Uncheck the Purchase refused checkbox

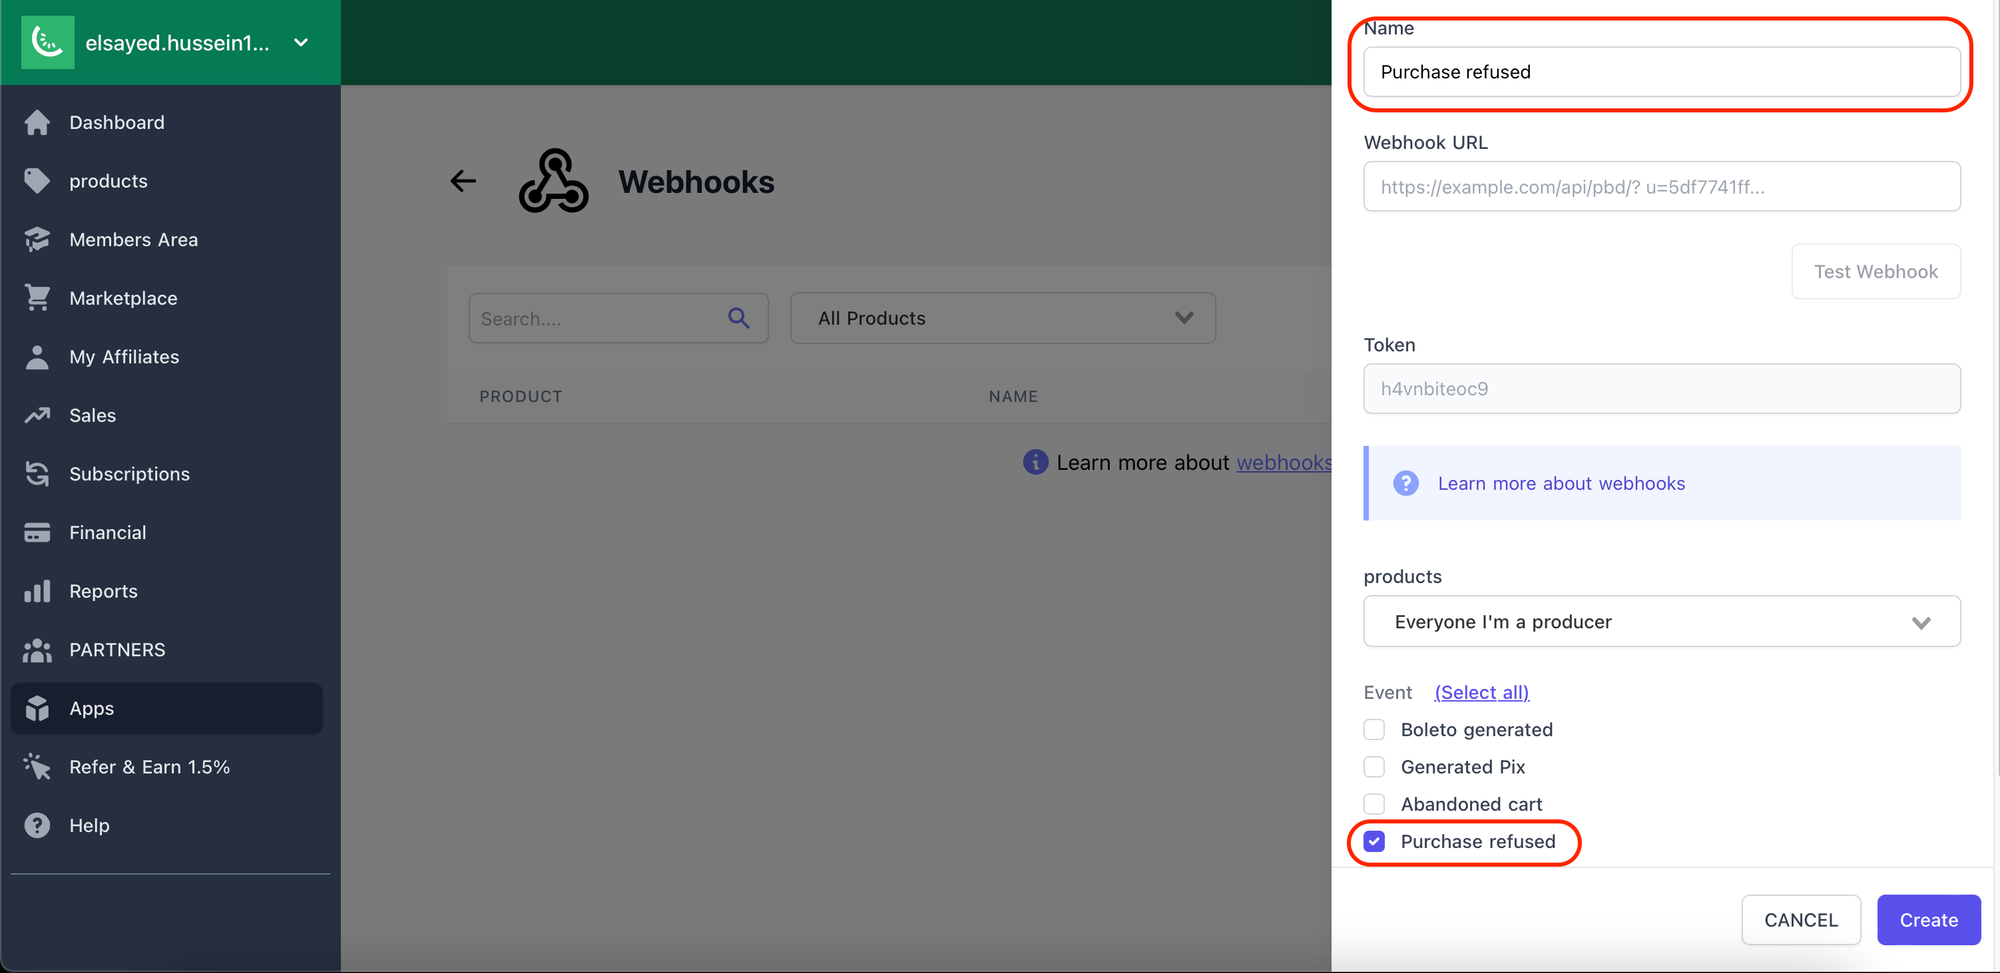pyautogui.click(x=1374, y=841)
